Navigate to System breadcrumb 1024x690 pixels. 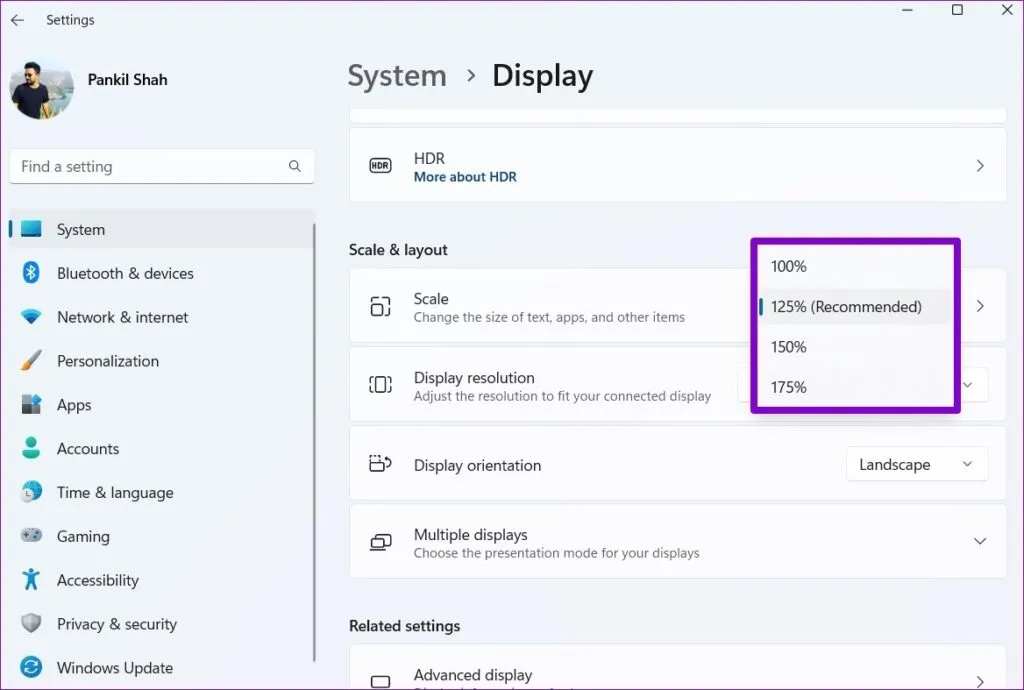(x=397, y=76)
